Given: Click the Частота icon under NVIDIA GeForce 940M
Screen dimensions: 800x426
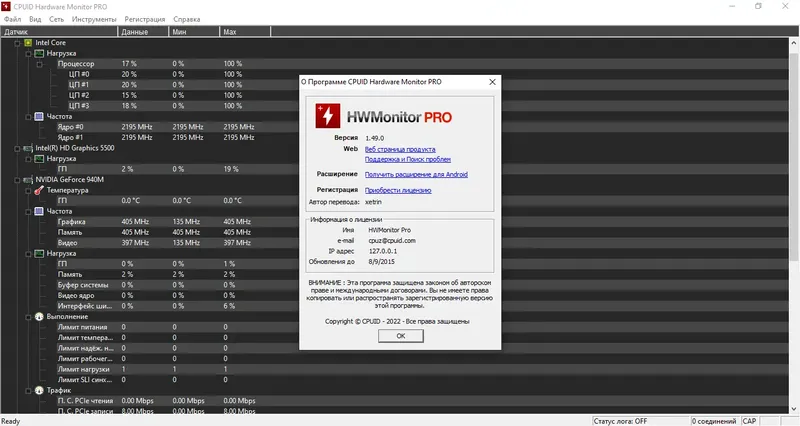Looking at the screenshot, I should (39, 211).
